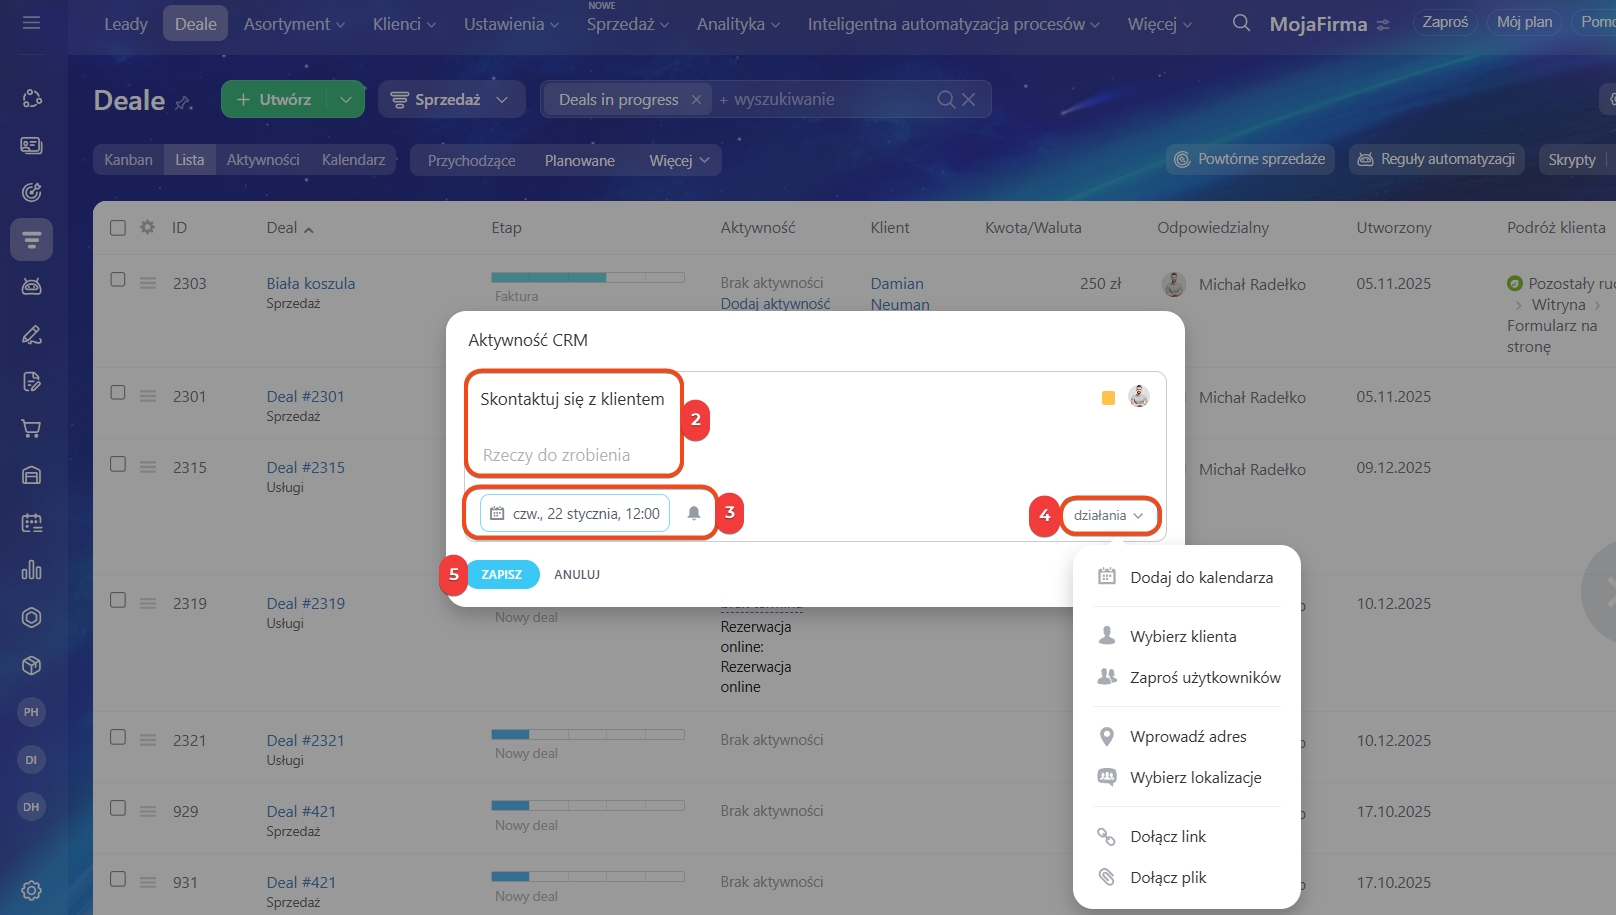
Task: Remove the Deals in progress filter chip
Action: [x=696, y=99]
